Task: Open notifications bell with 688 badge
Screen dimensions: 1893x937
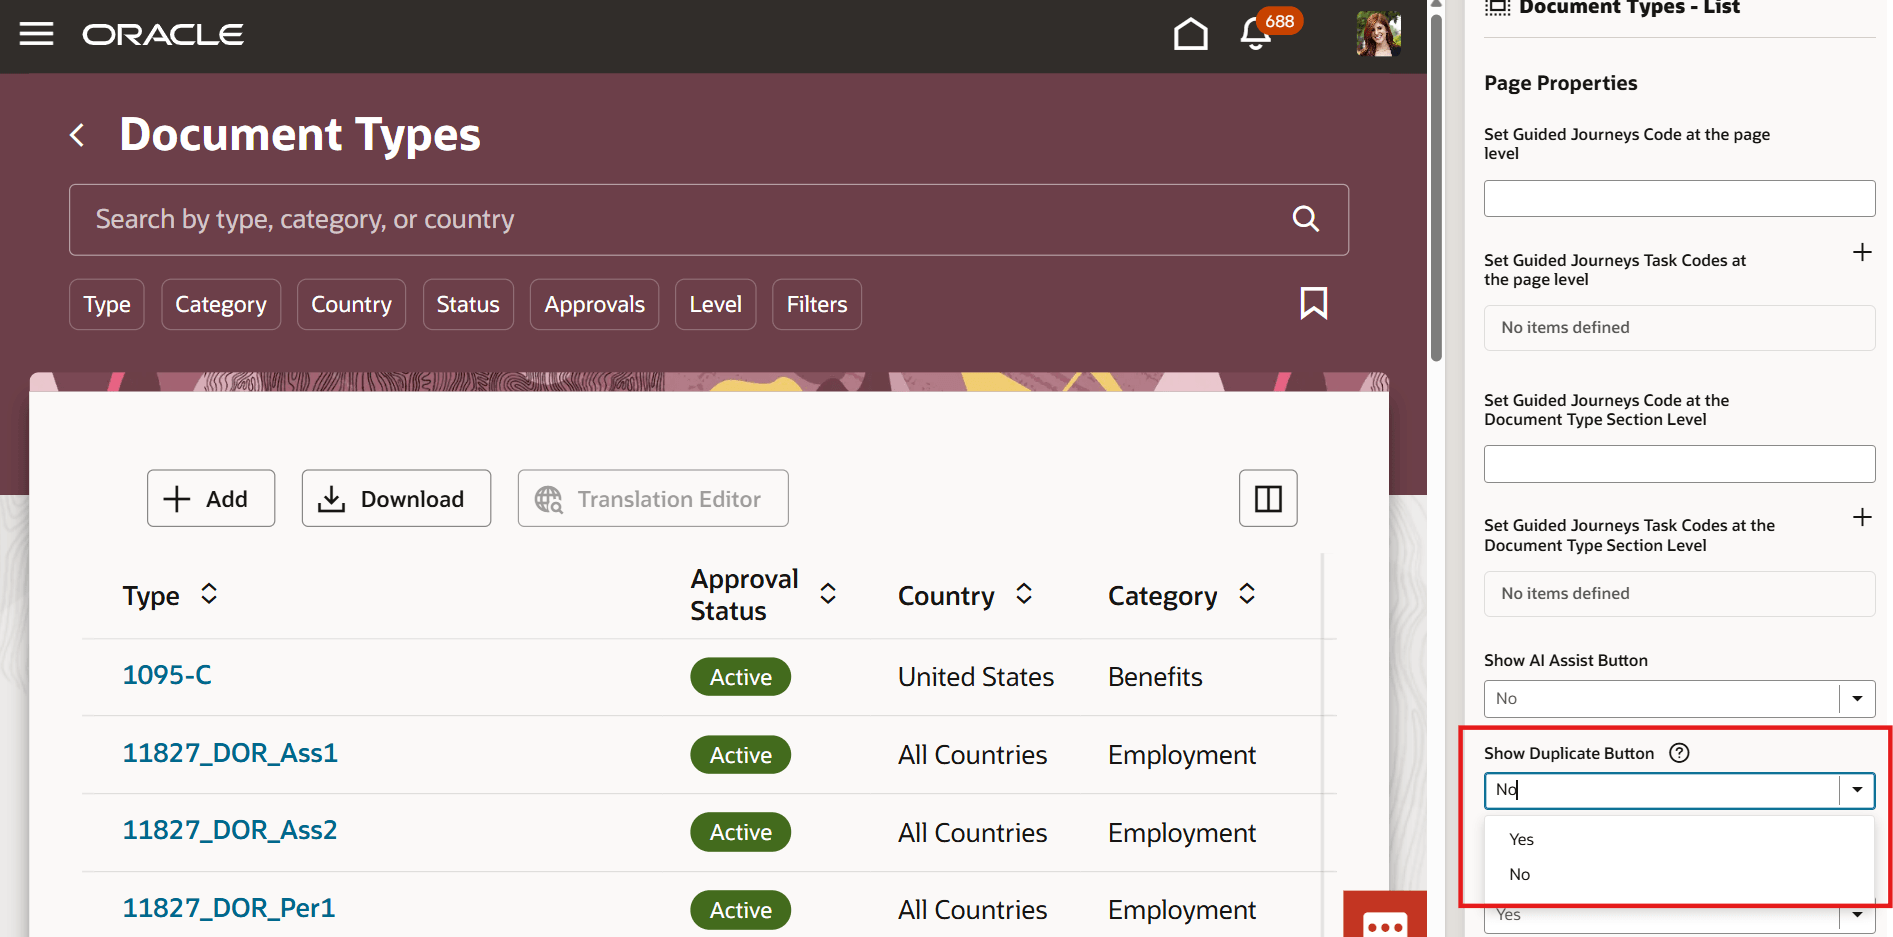Action: pyautogui.click(x=1256, y=34)
